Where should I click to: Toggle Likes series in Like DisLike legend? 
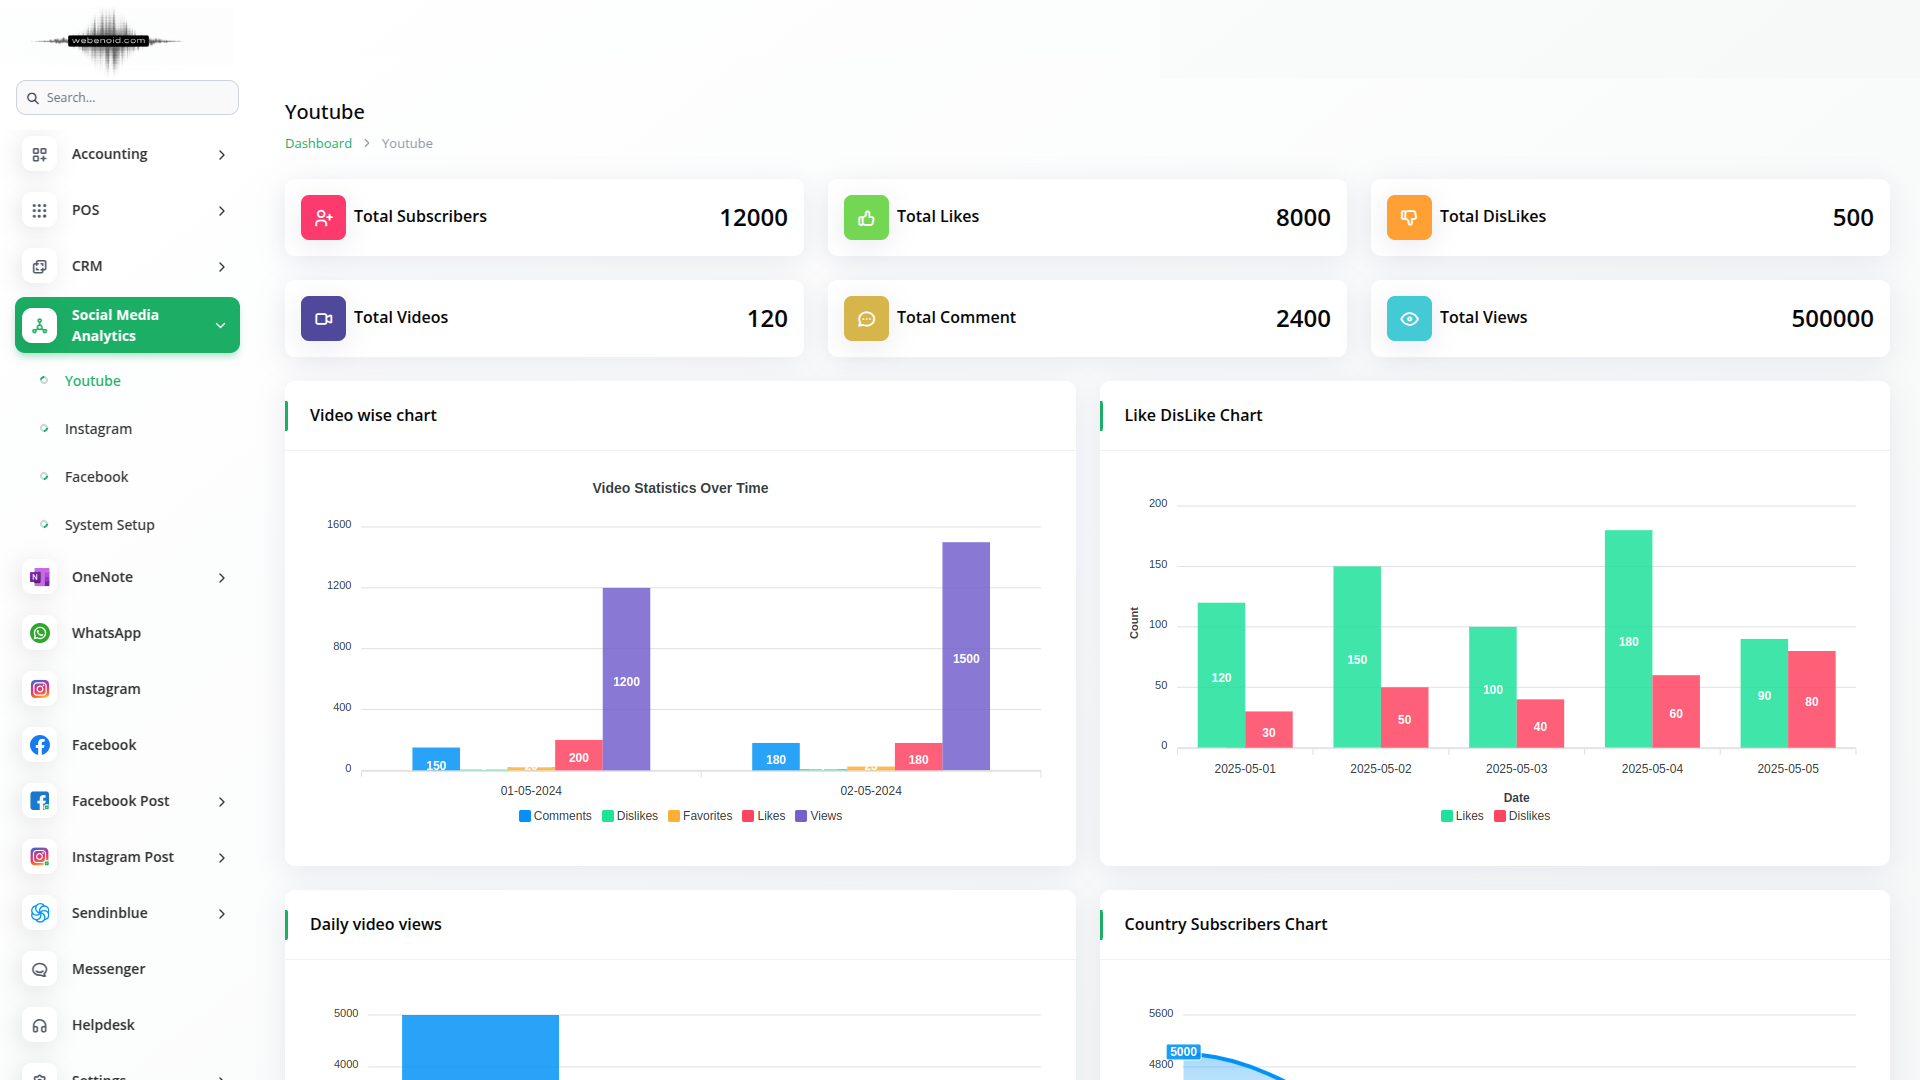[1462, 816]
